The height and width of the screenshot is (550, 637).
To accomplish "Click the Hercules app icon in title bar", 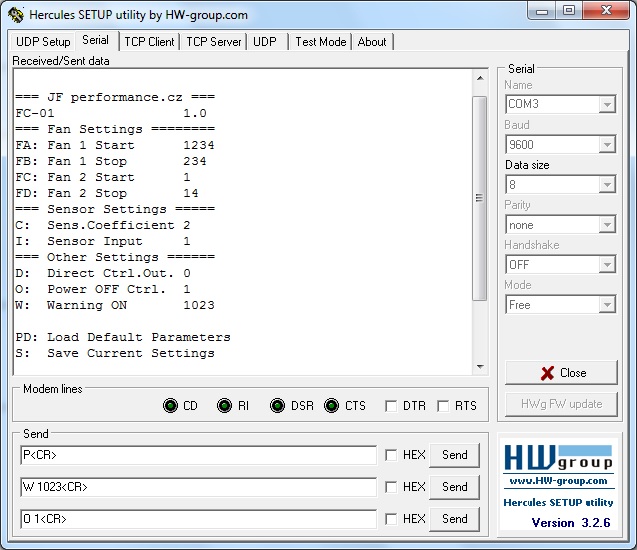I will coord(15,15).
